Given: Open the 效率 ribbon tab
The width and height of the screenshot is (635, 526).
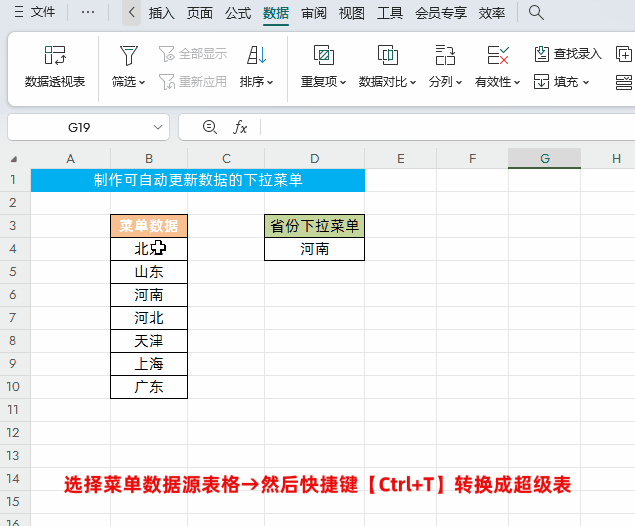Looking at the screenshot, I should click(492, 13).
